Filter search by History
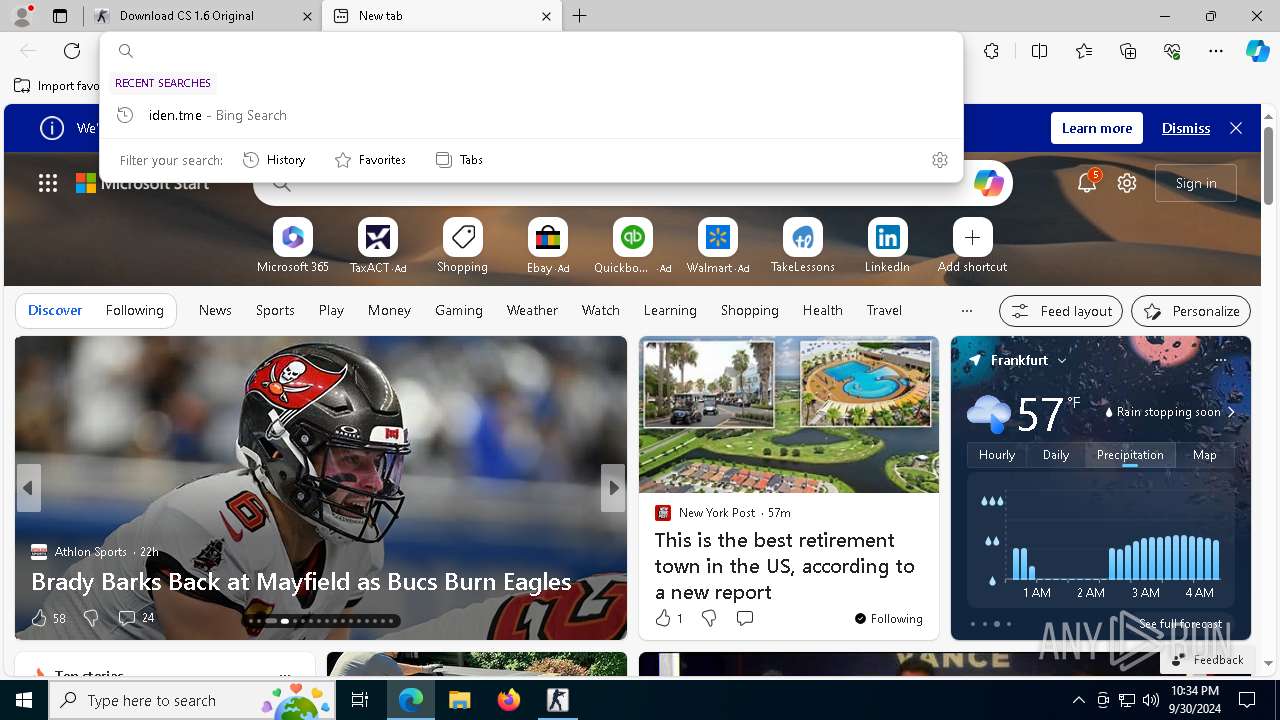The width and height of the screenshot is (1280, 720). point(274,160)
